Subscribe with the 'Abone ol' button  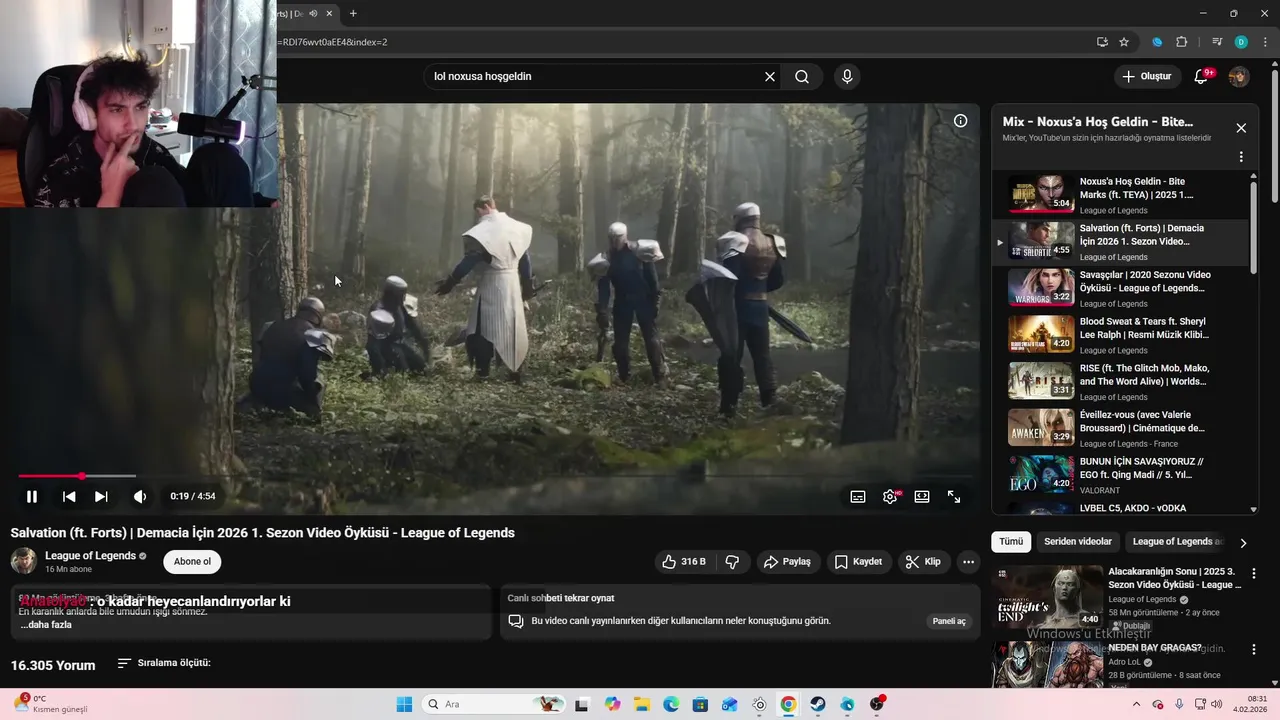pyautogui.click(x=192, y=562)
